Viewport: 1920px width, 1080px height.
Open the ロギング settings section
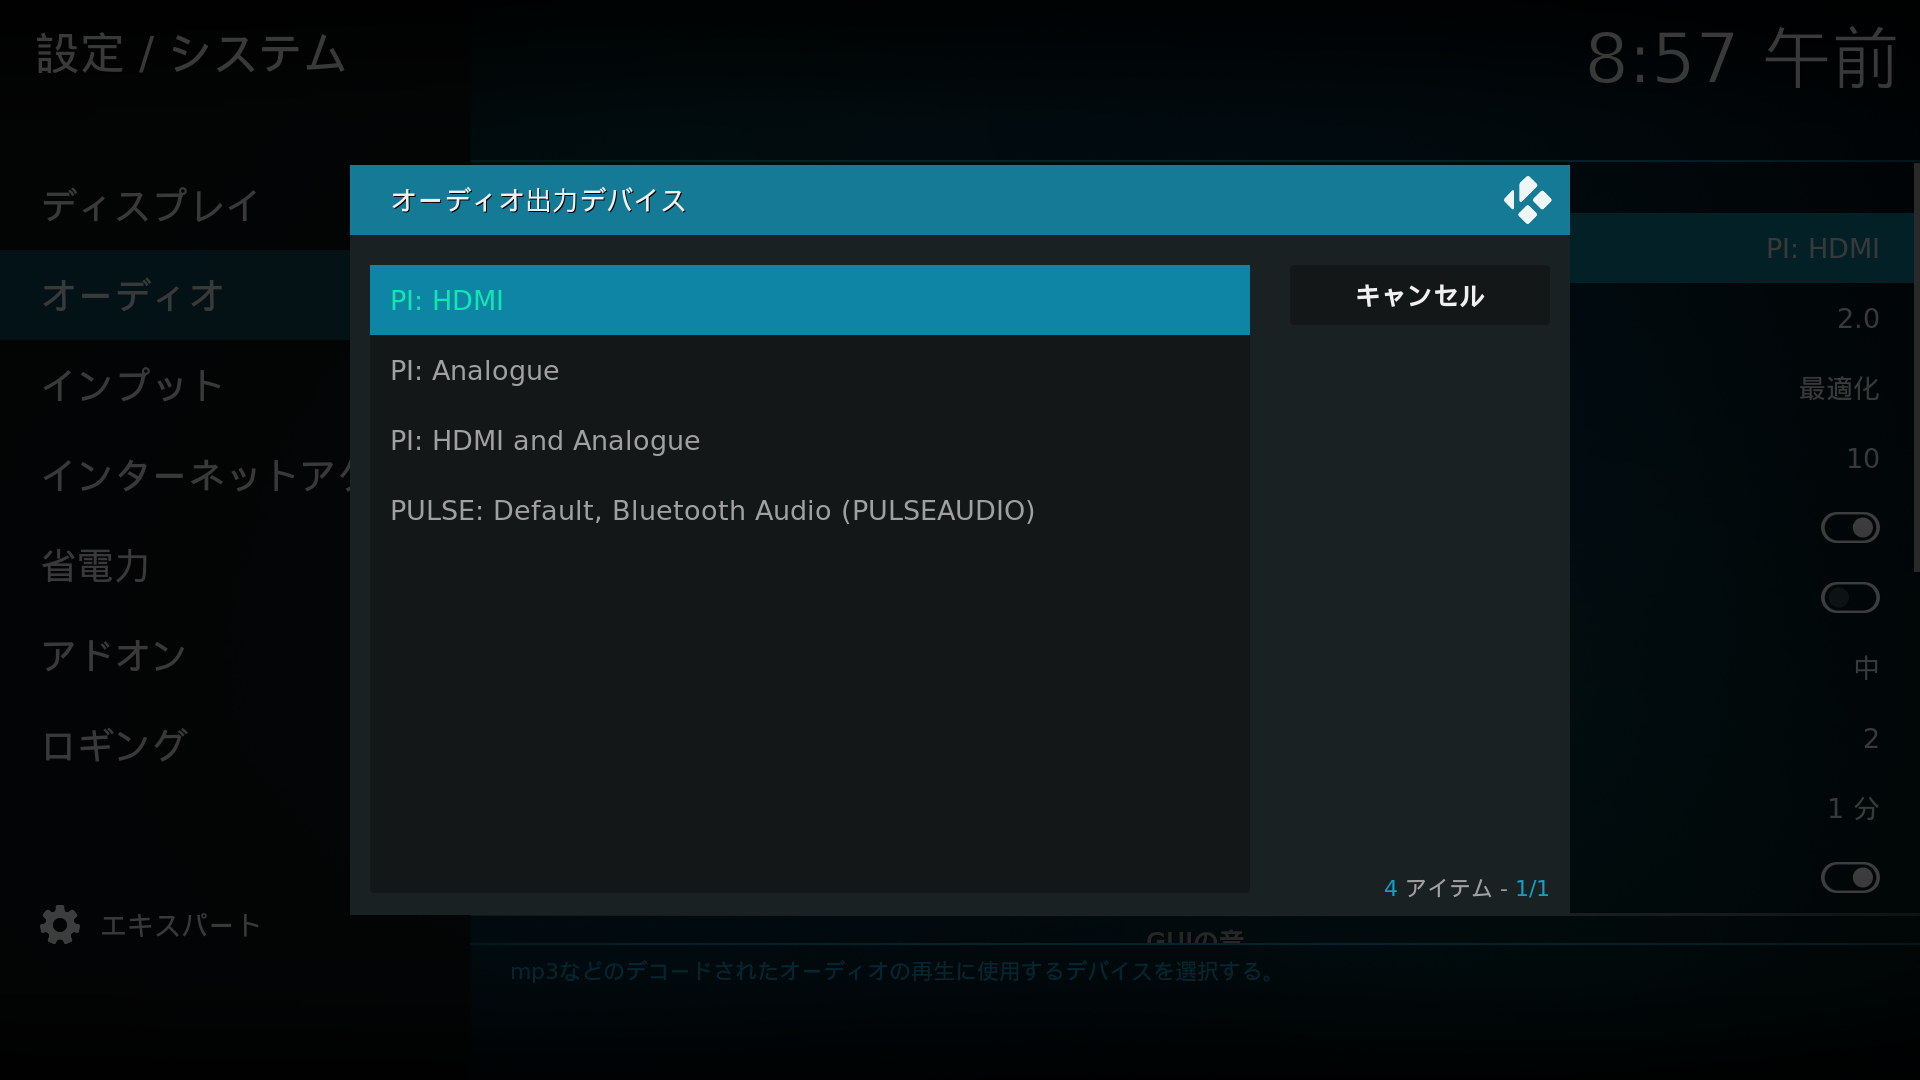(112, 745)
